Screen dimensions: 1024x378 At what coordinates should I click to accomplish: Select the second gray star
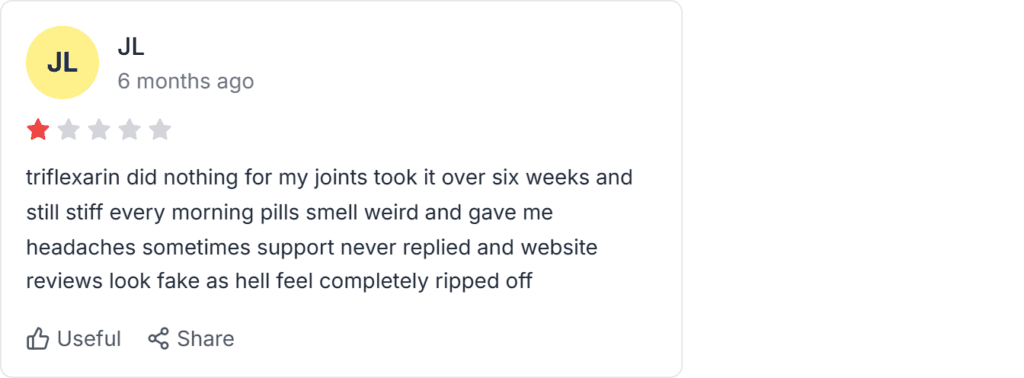(69, 130)
